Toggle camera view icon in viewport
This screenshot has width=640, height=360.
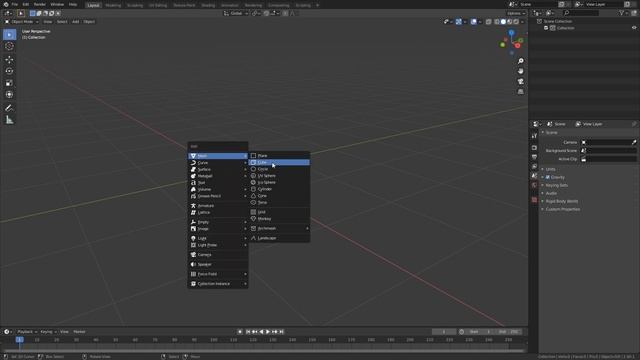pos(520,82)
